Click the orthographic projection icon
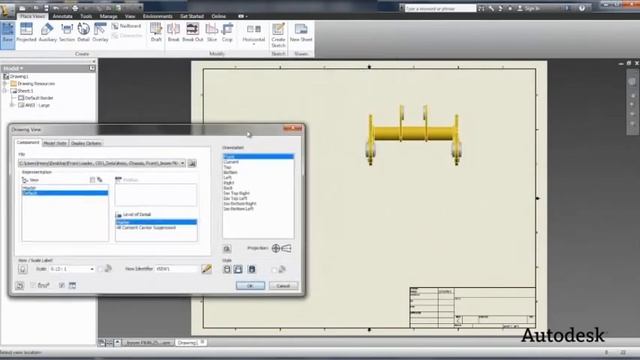Image resolution: width=640 pixels, height=360 pixels. point(276,248)
